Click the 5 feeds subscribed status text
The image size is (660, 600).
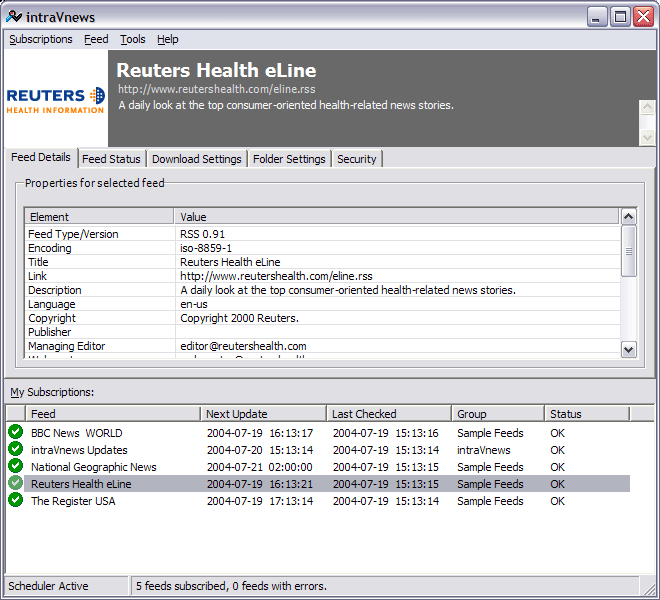pyautogui.click(x=231, y=586)
